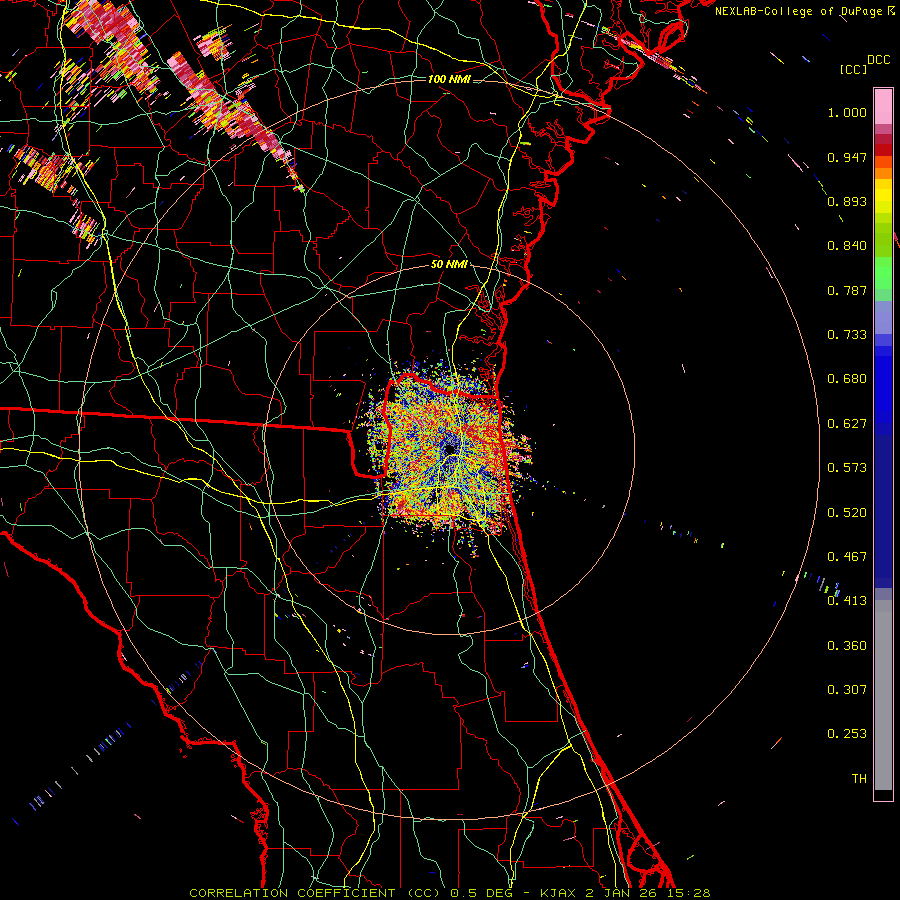This screenshot has height=900, width=900.
Task: Click the 0.627 scale value
Action: click(x=847, y=424)
